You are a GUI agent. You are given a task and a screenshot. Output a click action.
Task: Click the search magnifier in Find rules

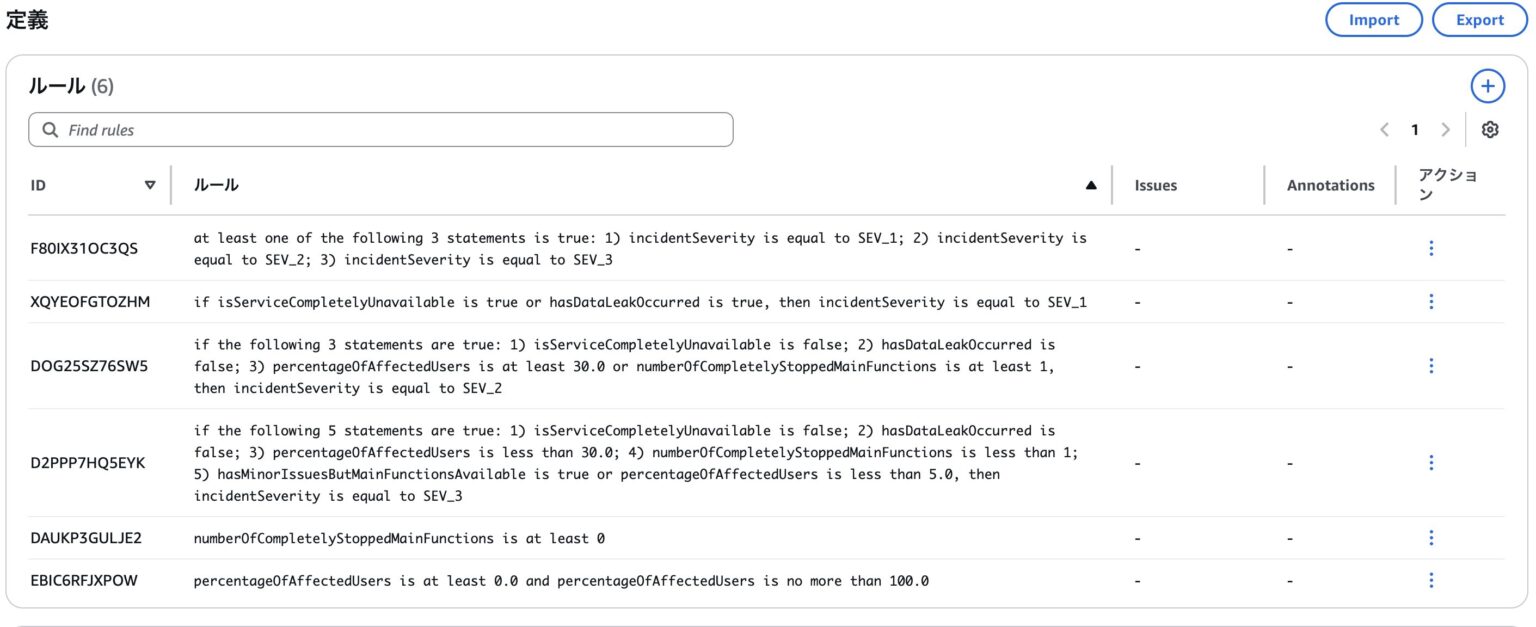[51, 129]
